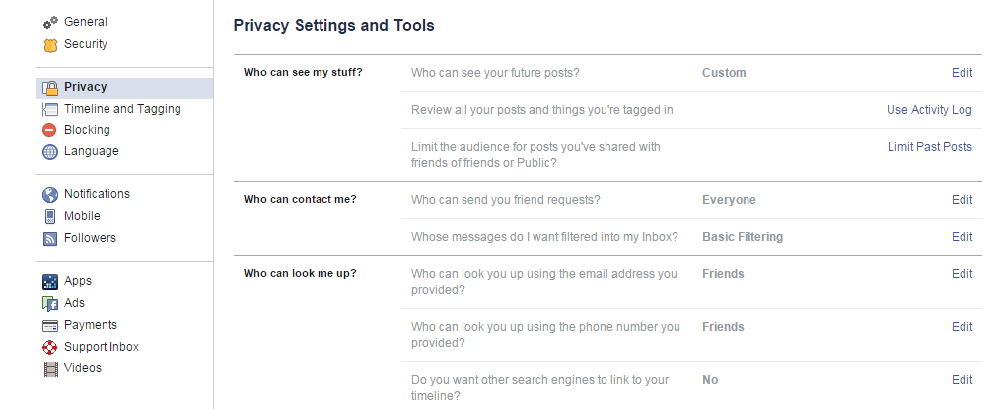The height and width of the screenshot is (409, 998).
Task: Click the Videos film strip icon
Action: coord(50,368)
